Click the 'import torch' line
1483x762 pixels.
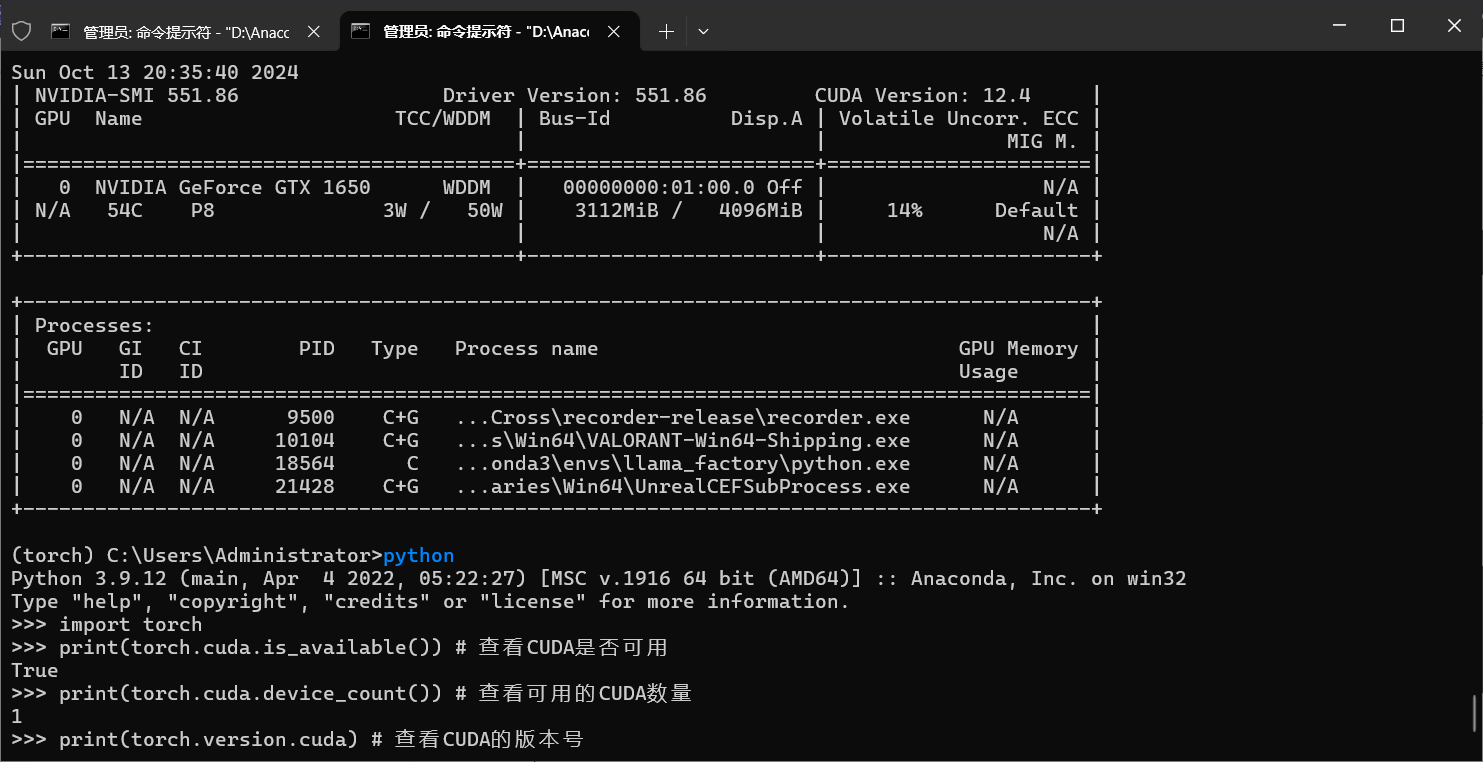coord(107,624)
